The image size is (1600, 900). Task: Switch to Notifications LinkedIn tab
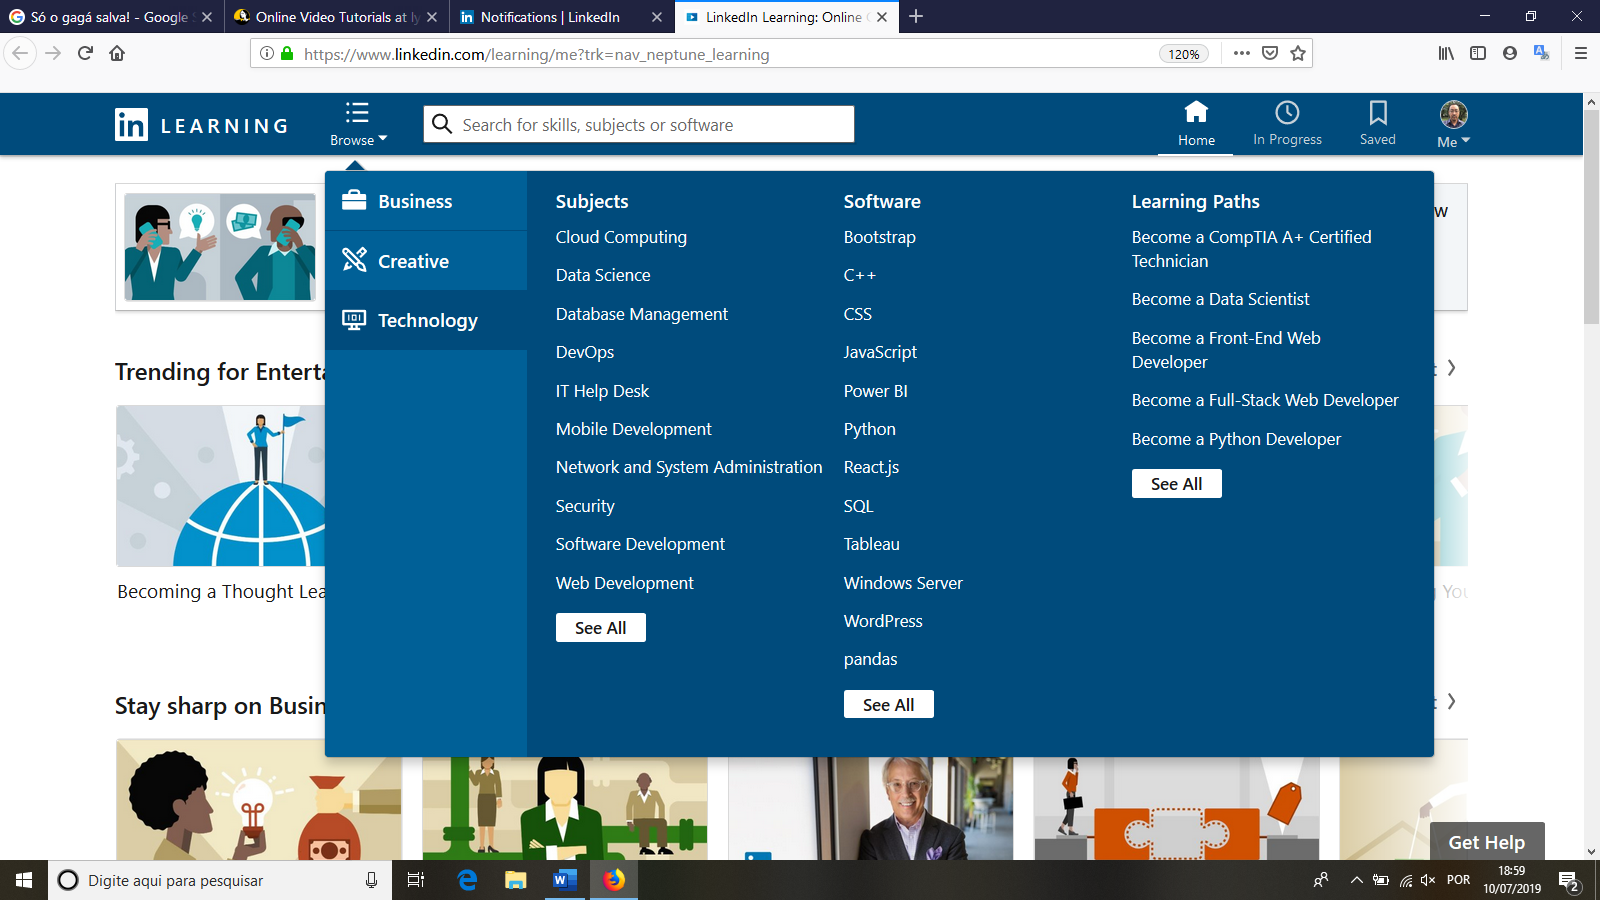(x=550, y=17)
